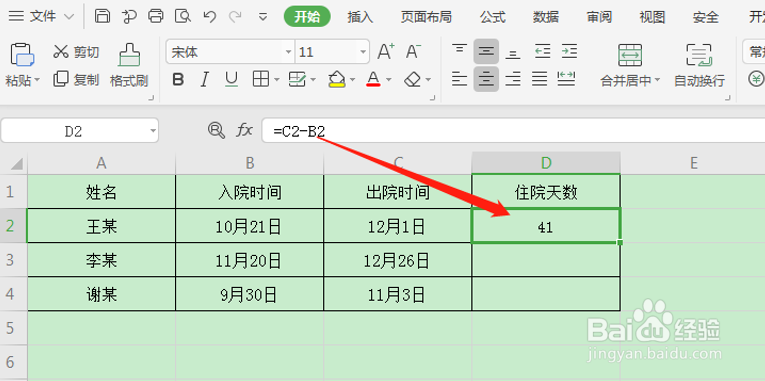Toggle top vertical alignment
The width and height of the screenshot is (765, 381).
pyautogui.click(x=459, y=51)
